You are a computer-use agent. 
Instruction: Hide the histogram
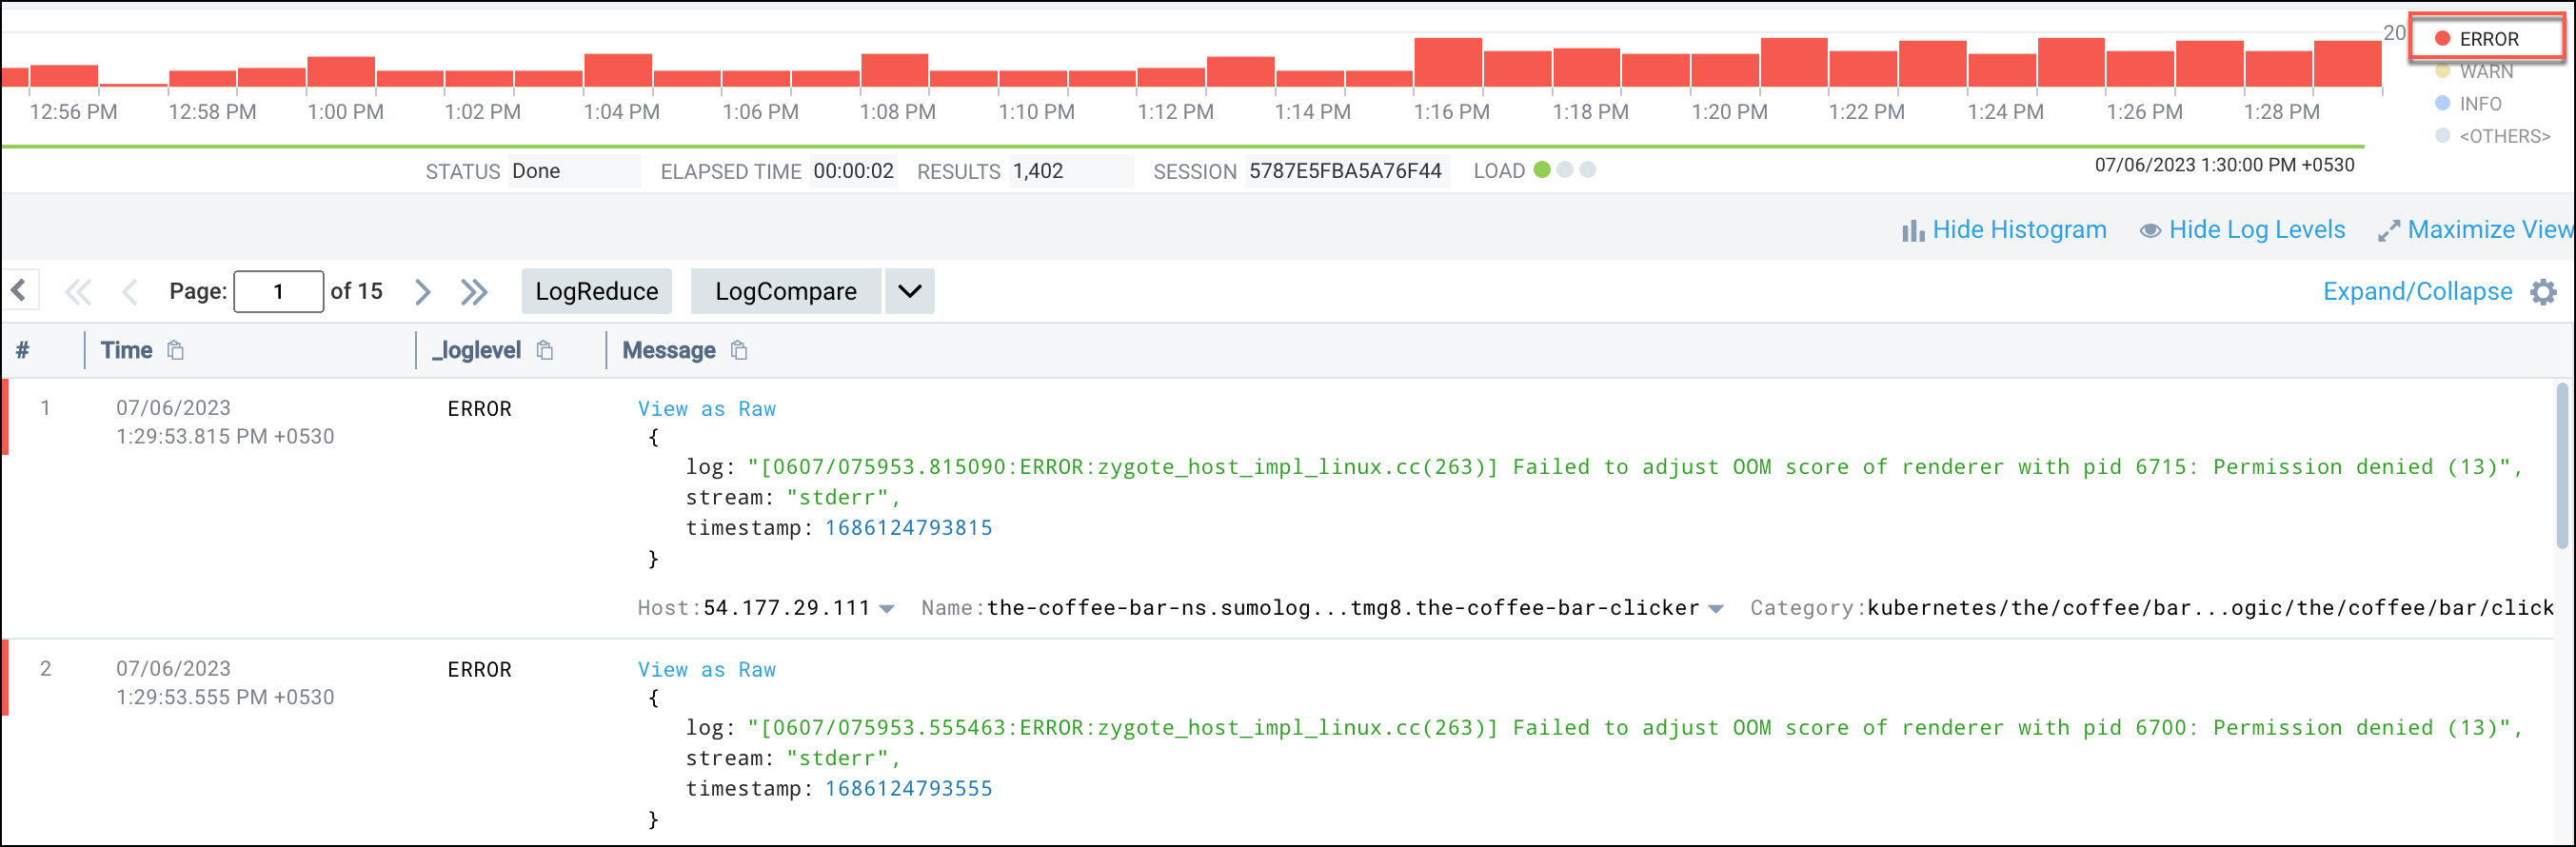[x=2004, y=230]
